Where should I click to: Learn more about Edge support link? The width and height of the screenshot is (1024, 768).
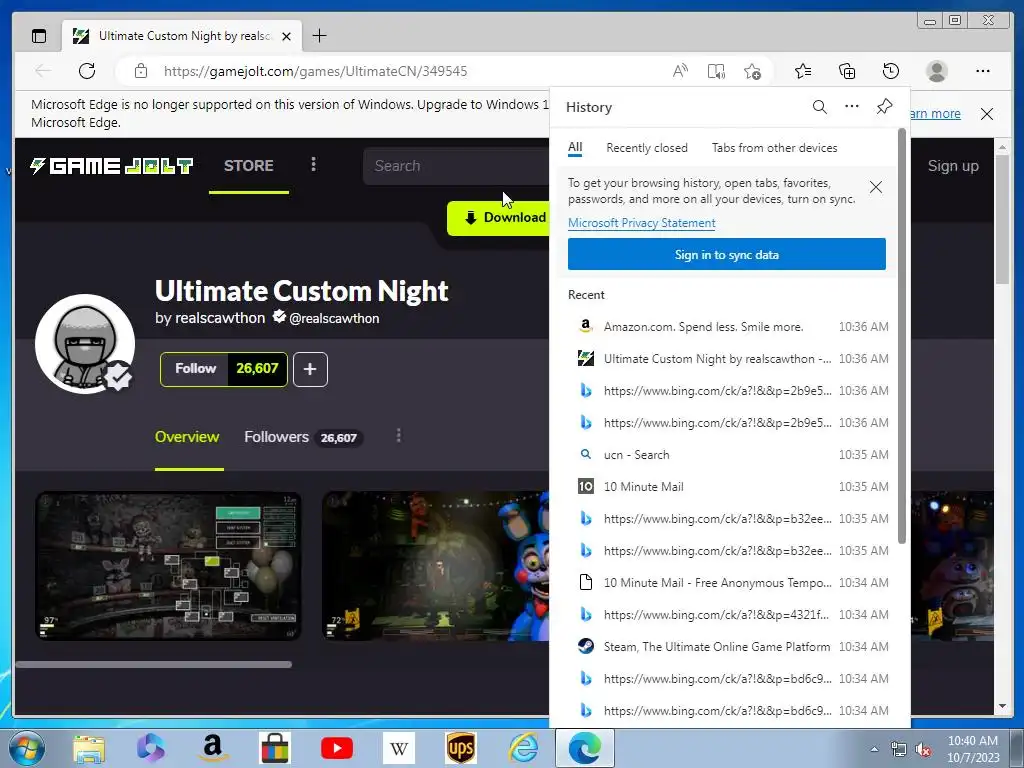935,114
